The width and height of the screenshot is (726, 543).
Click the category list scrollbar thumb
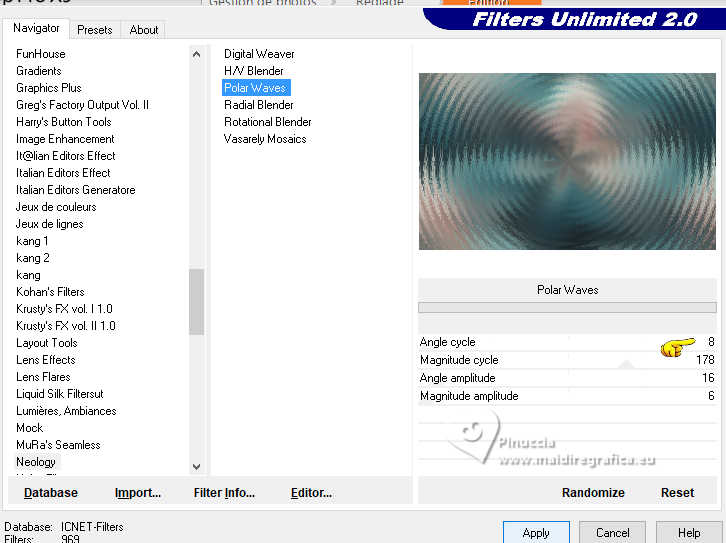[x=196, y=302]
